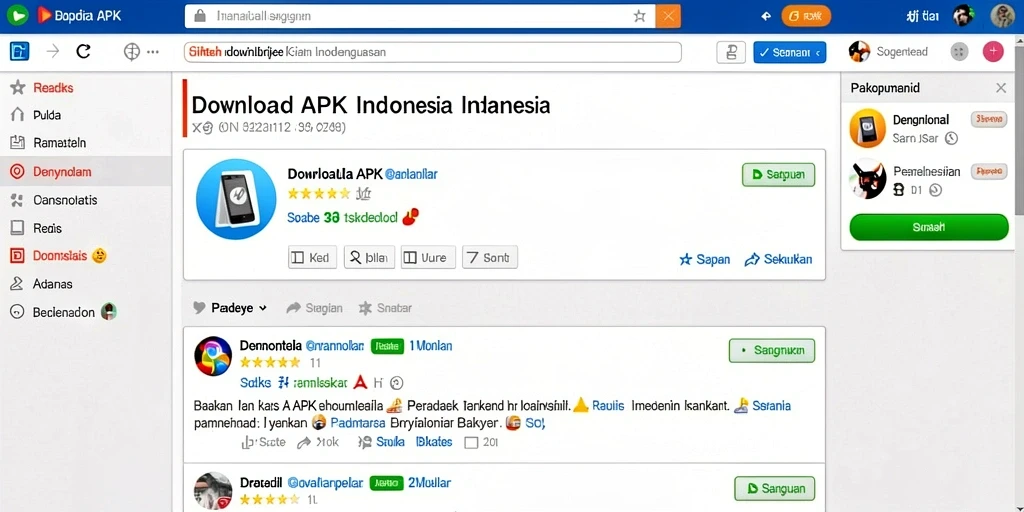Click the tag button next to Dengnional
This screenshot has width=1024, height=512.
(988, 119)
